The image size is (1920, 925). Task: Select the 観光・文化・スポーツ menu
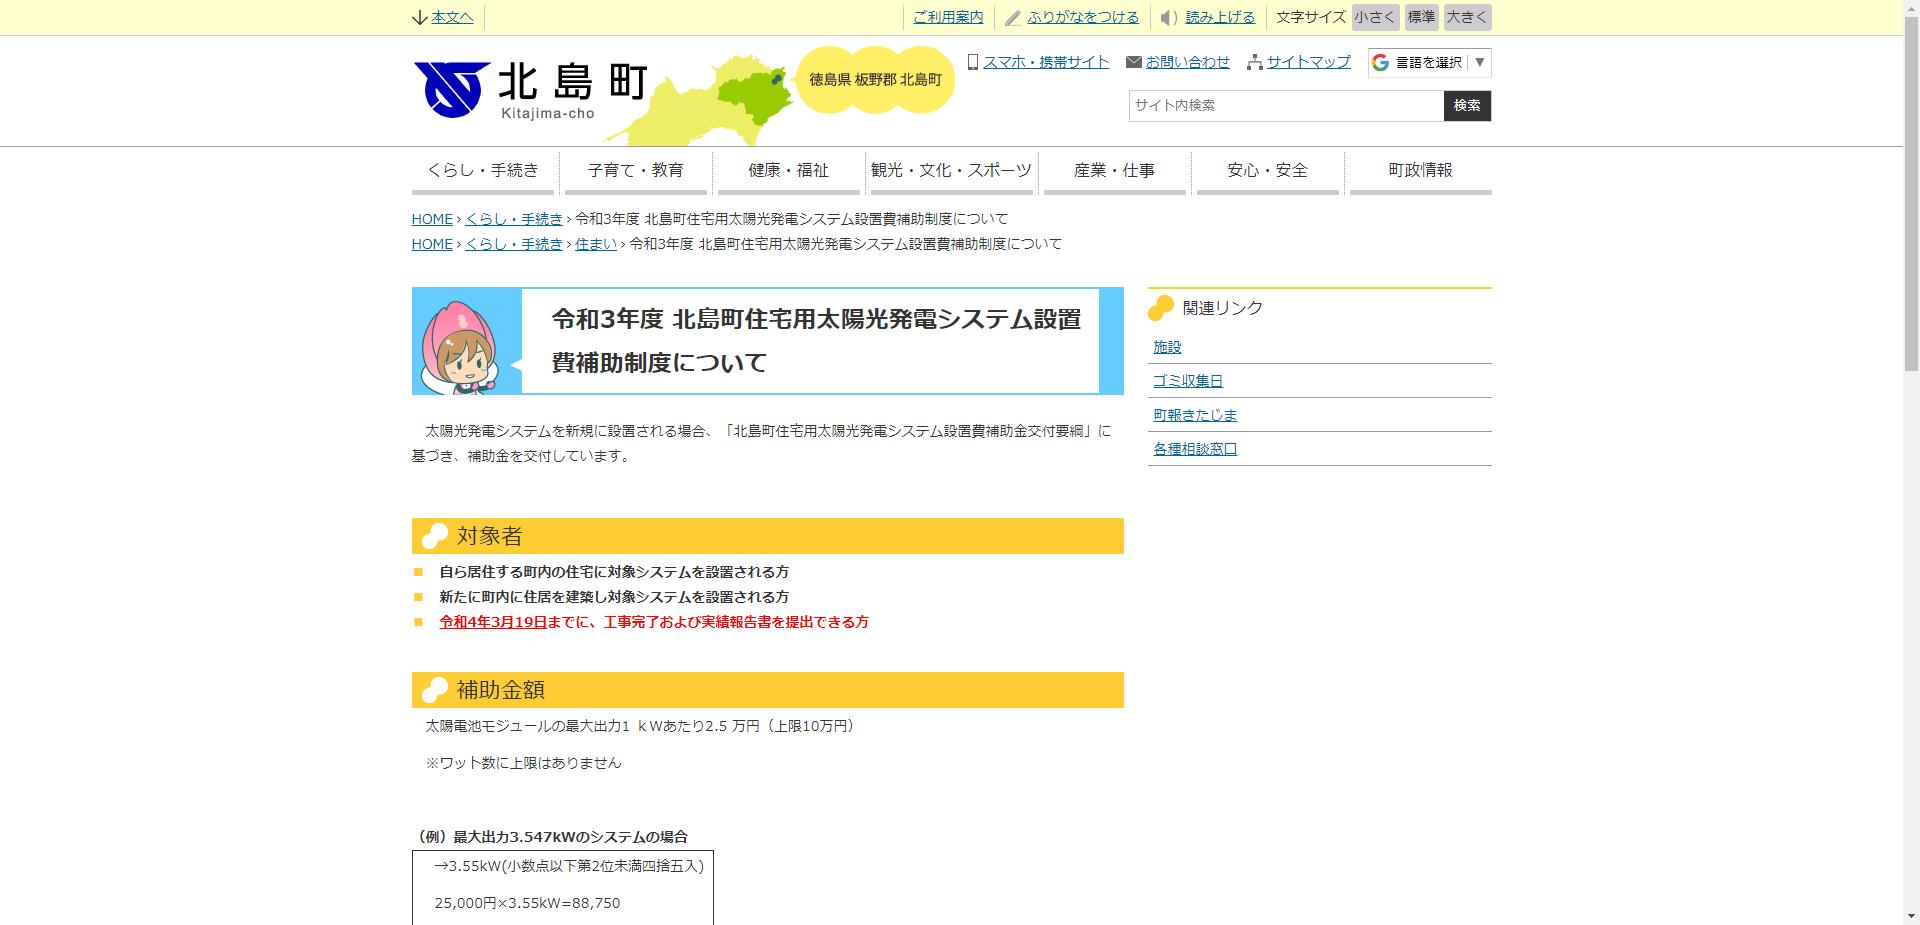(x=951, y=170)
